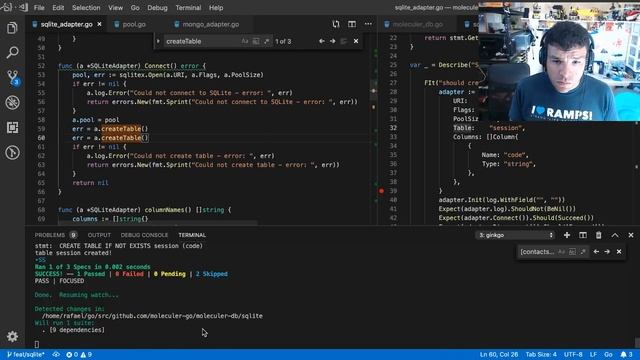
Task: Click Tab Size: 4 in status bar
Action: pos(541,355)
